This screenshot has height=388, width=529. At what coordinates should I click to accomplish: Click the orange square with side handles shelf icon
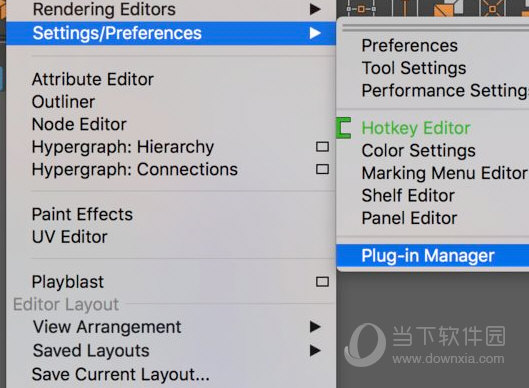361,8
